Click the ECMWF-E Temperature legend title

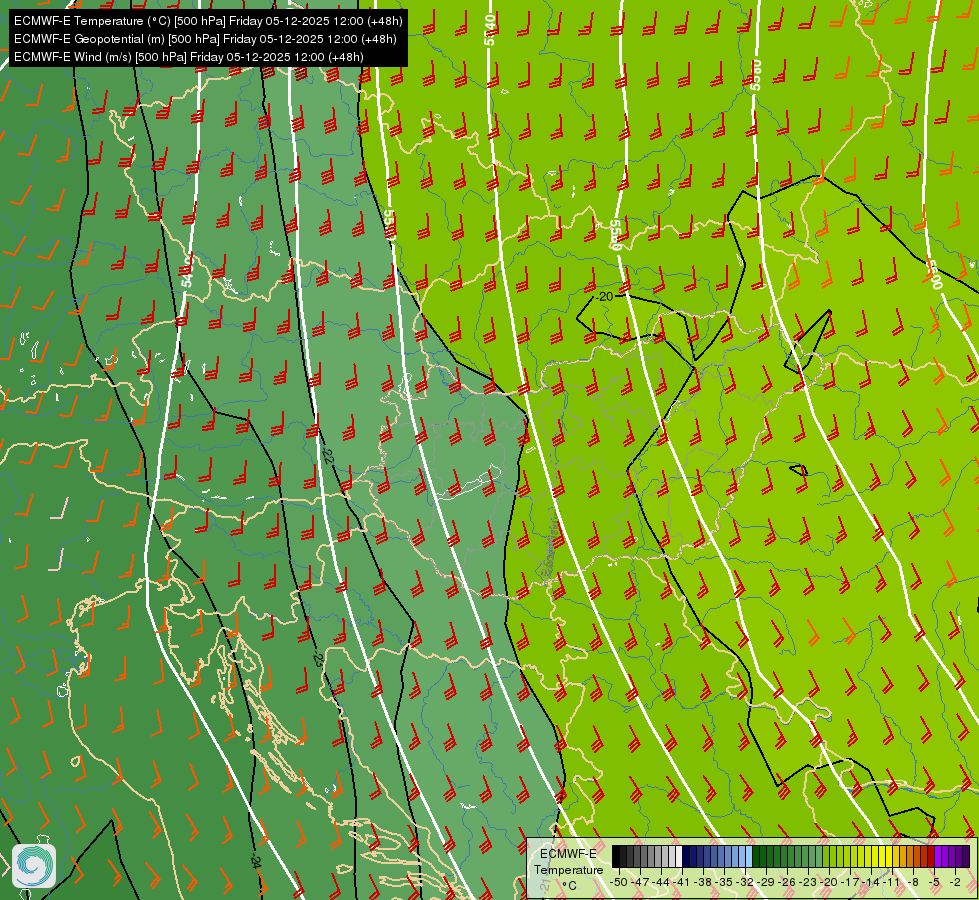coord(568,862)
